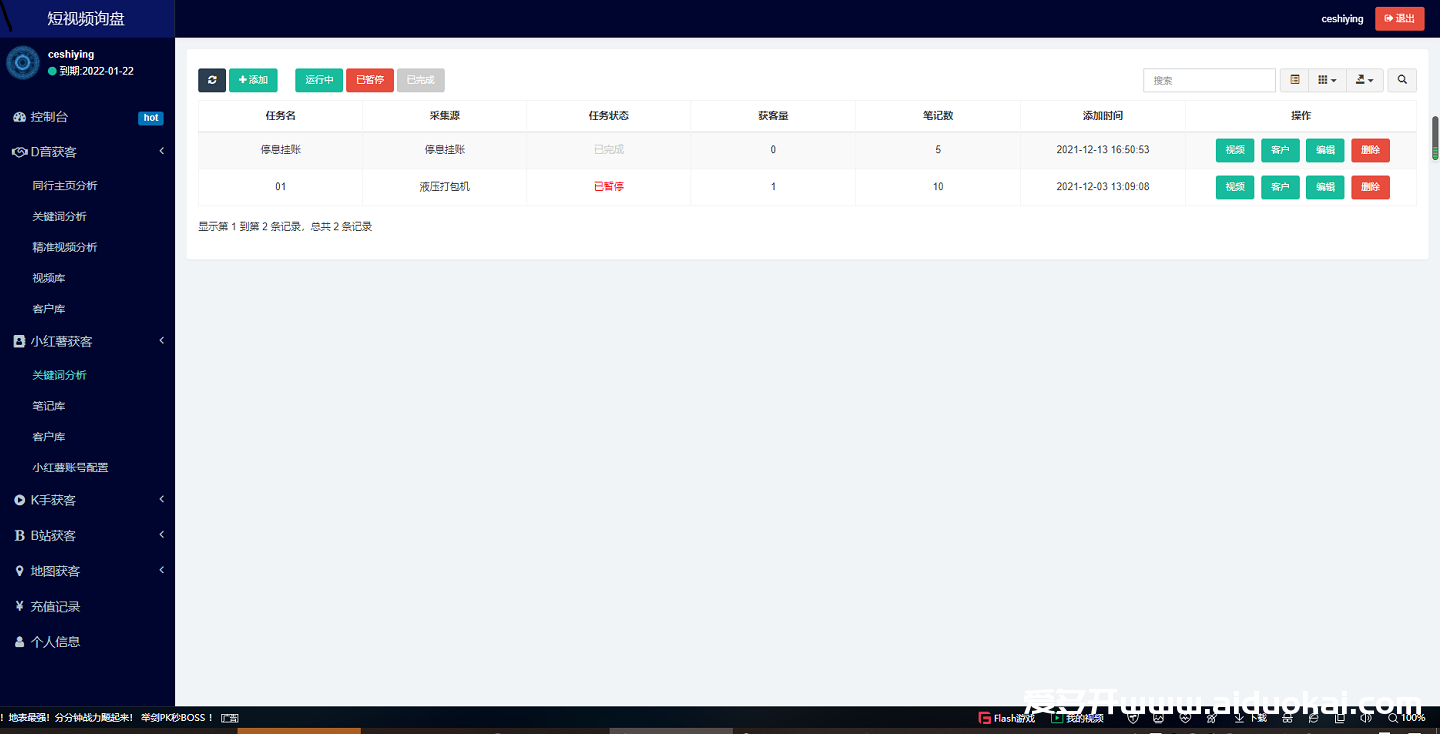Screen dimensions: 1440x734
Task: Expand the B站获客 menu chevron
Action: 162,535
